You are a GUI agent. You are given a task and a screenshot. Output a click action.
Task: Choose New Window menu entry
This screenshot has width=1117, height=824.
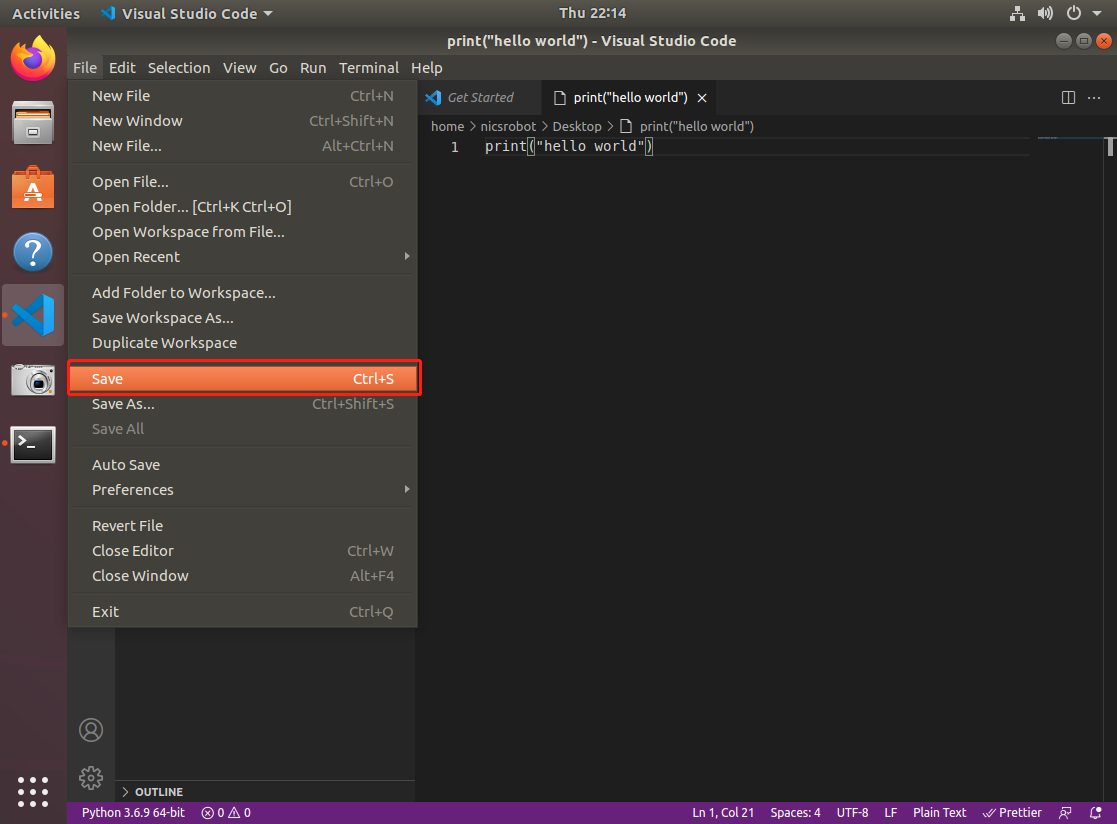click(x=242, y=121)
